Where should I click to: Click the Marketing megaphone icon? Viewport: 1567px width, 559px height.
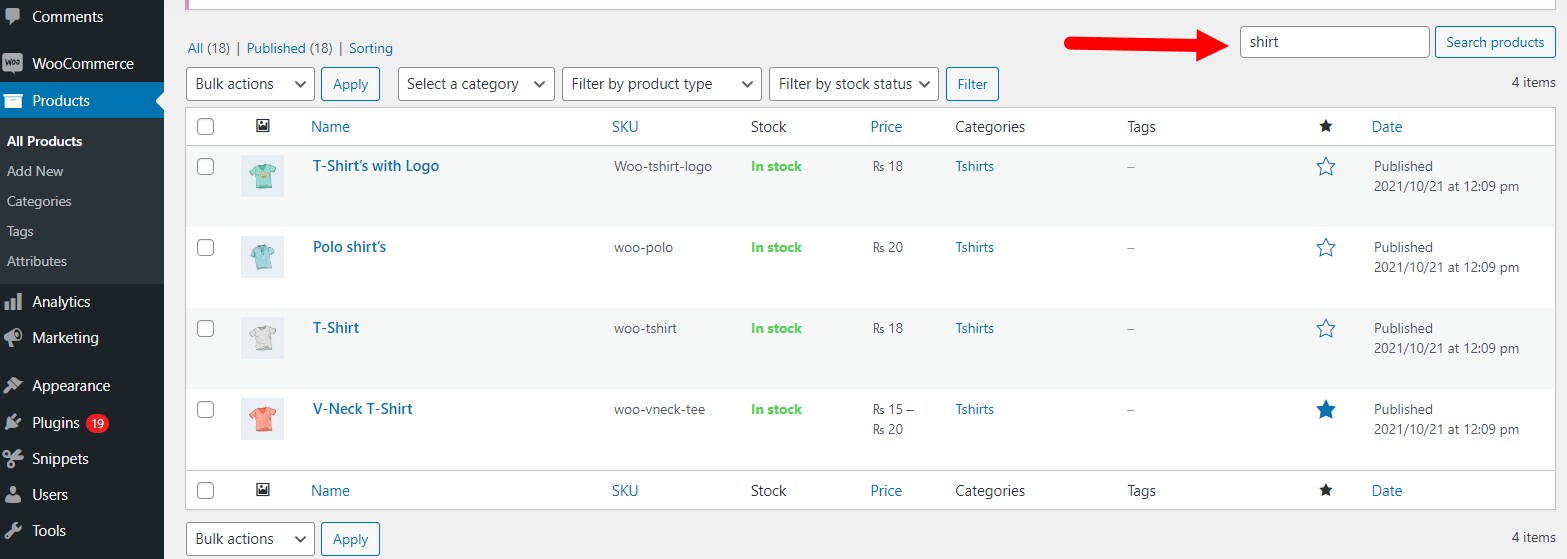(13, 338)
